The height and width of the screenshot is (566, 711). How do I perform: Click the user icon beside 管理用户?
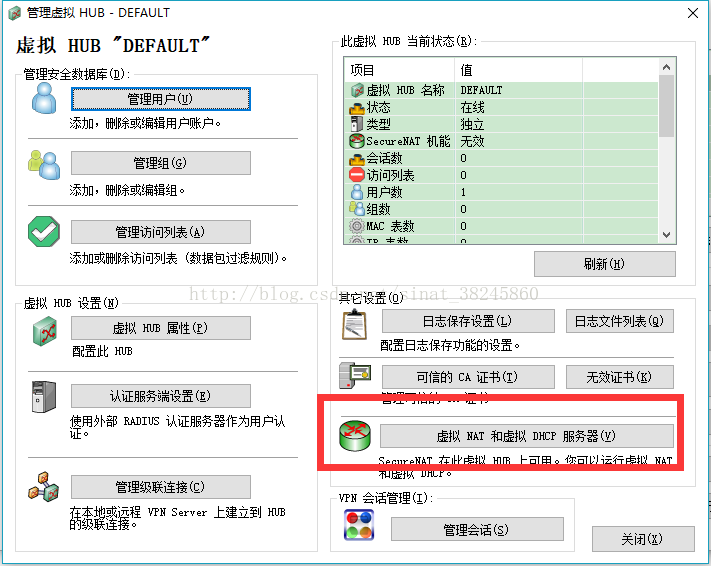(x=45, y=99)
